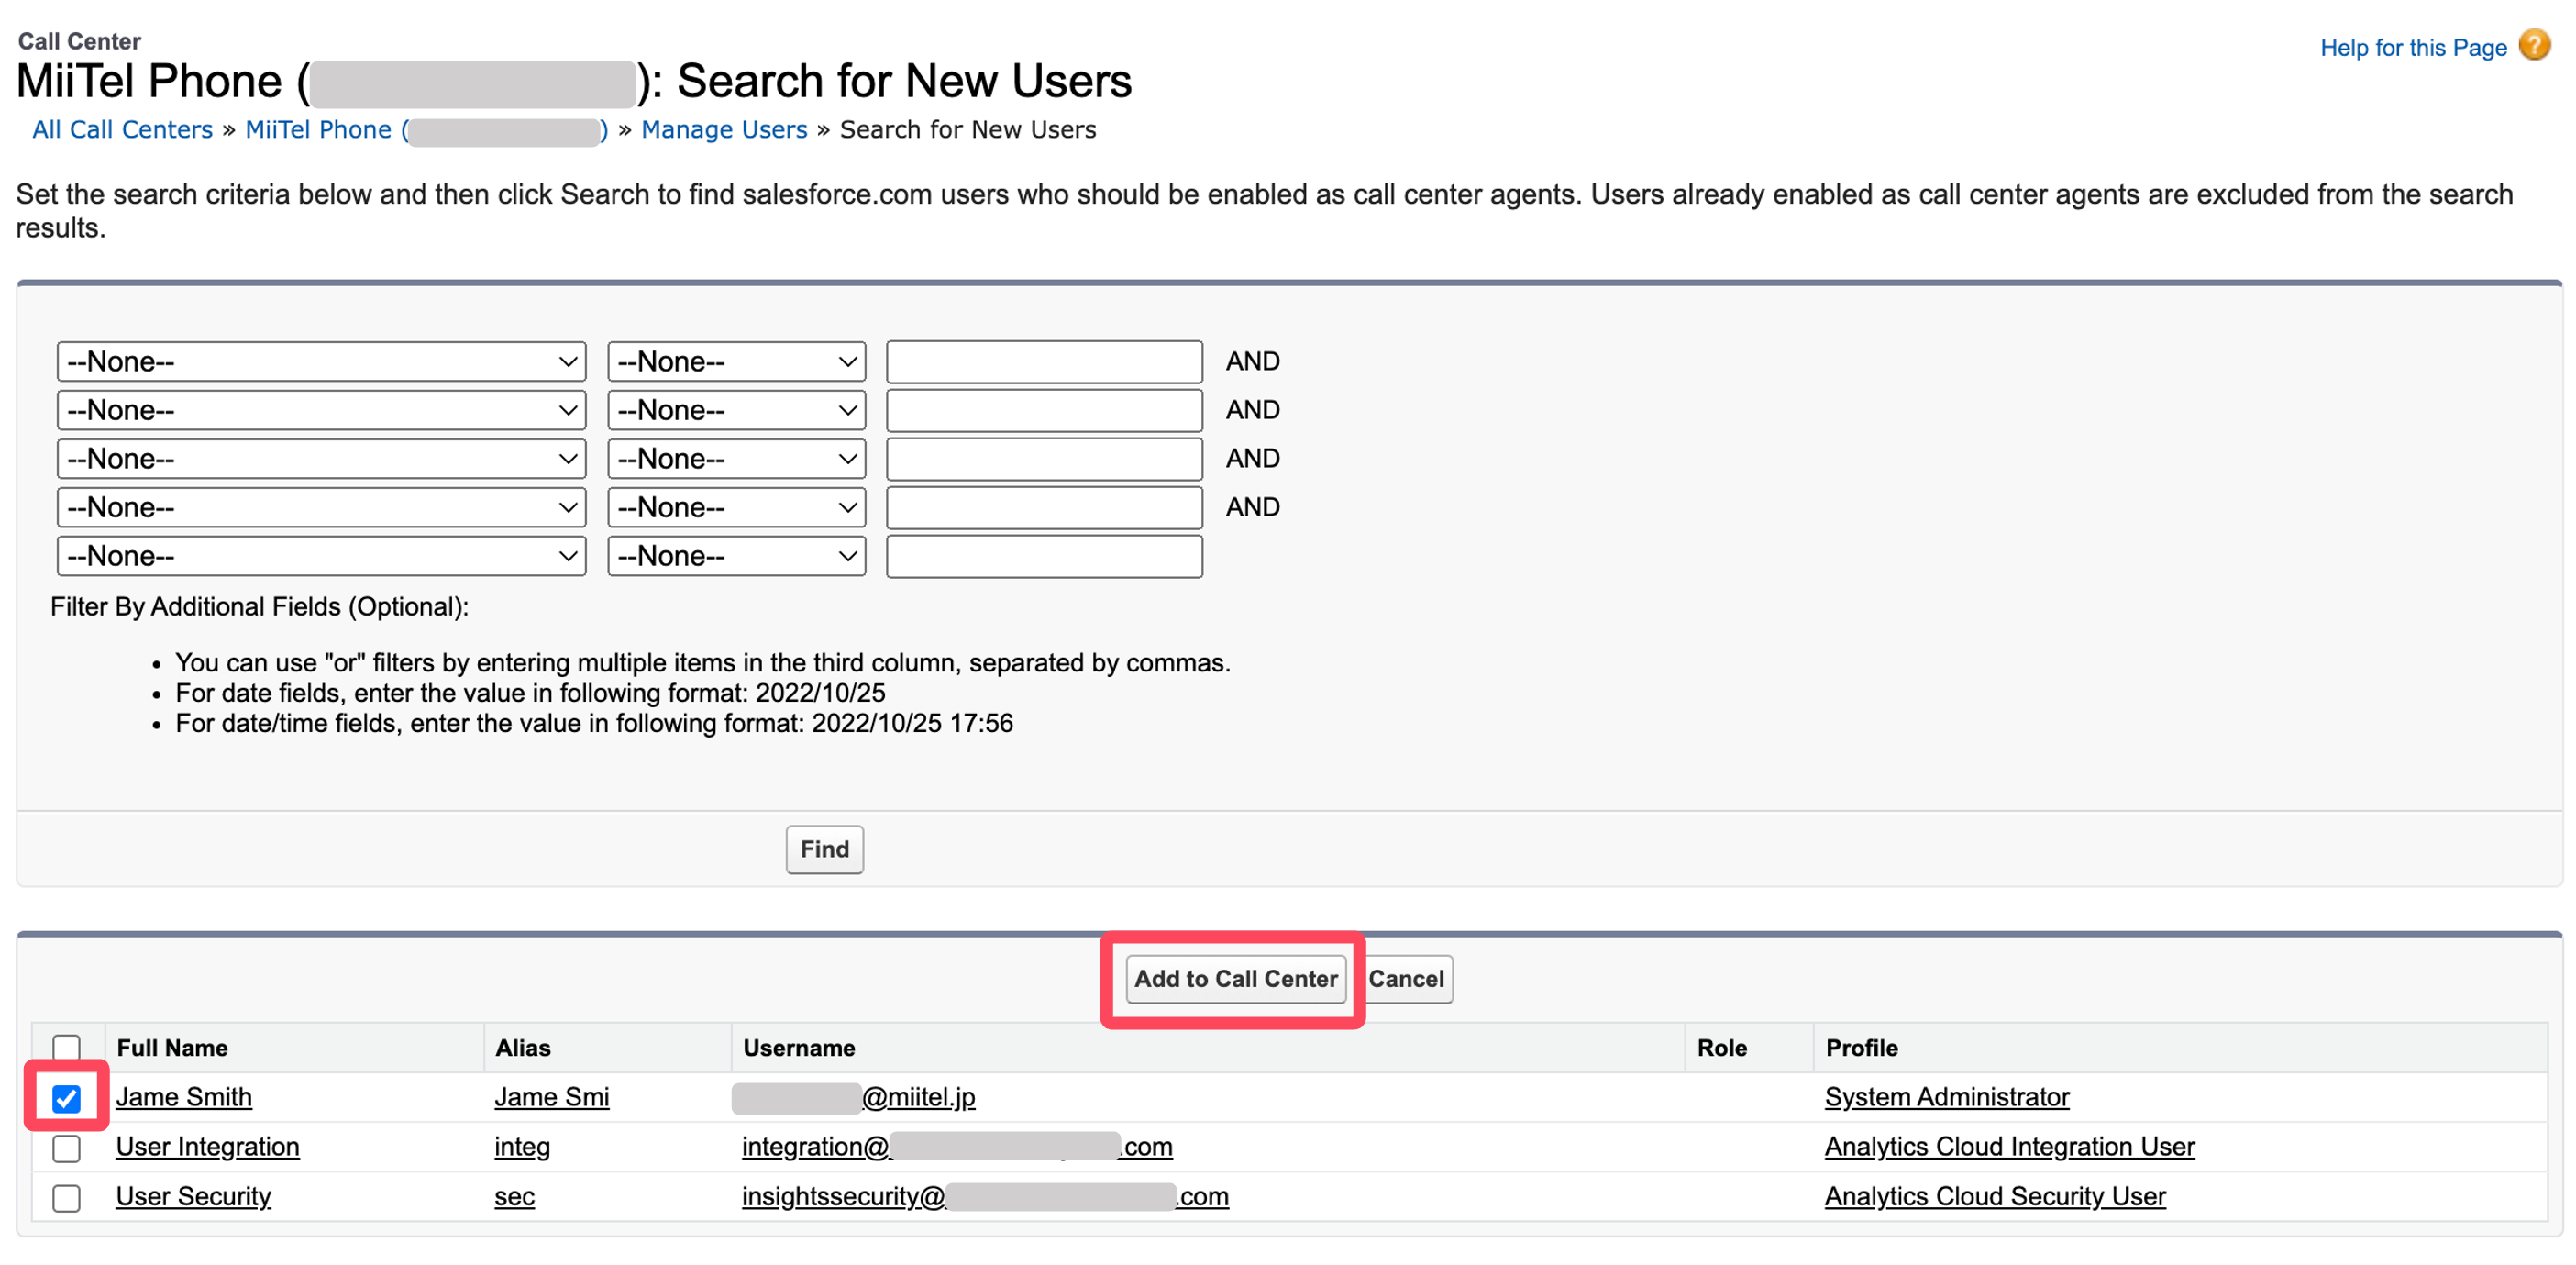
Task: Click the Username column header
Action: (x=799, y=1048)
